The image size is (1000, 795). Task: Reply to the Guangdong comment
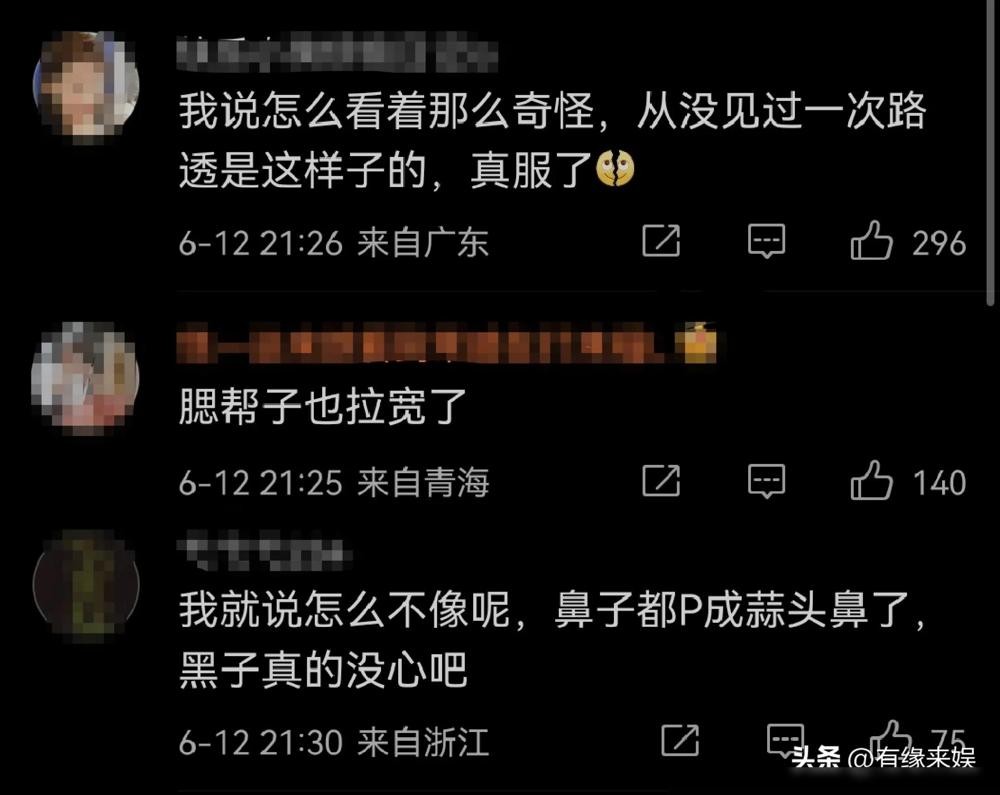coord(766,240)
